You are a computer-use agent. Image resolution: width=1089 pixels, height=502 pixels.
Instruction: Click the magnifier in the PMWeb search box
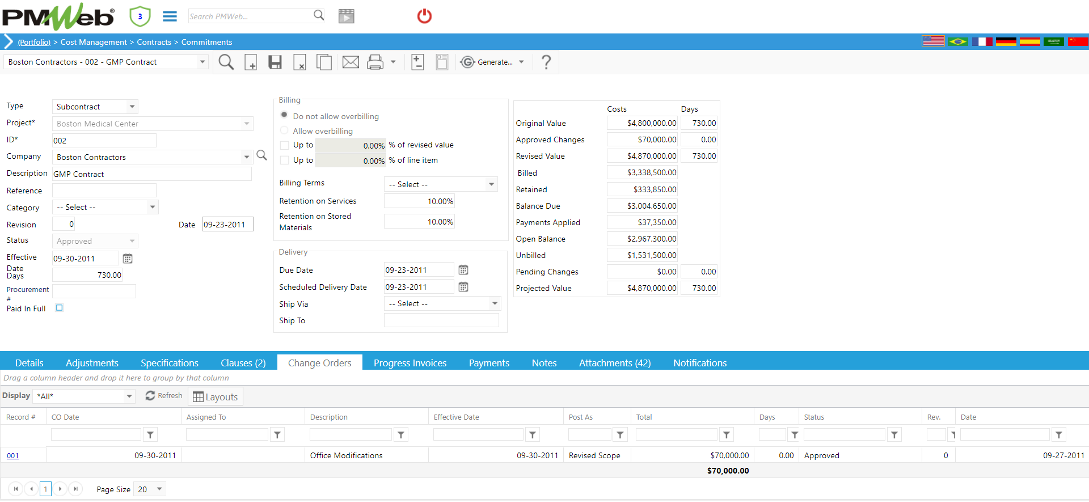click(x=319, y=15)
